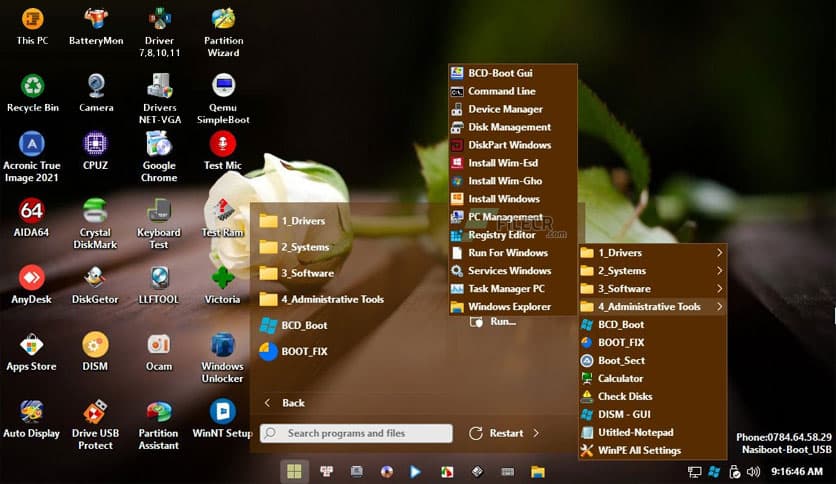Open Restart power options arrow
Screen dimensions: 836x484
[536, 433]
